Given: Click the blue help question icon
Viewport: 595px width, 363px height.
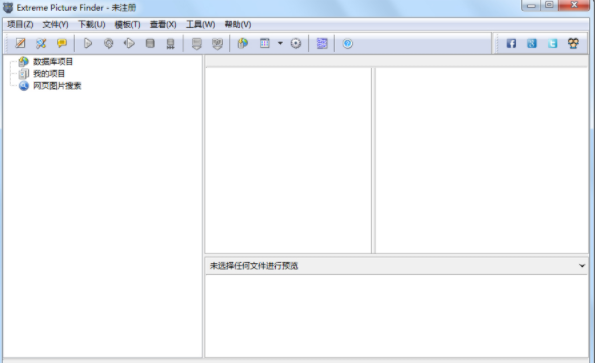Looking at the screenshot, I should click(348, 43).
